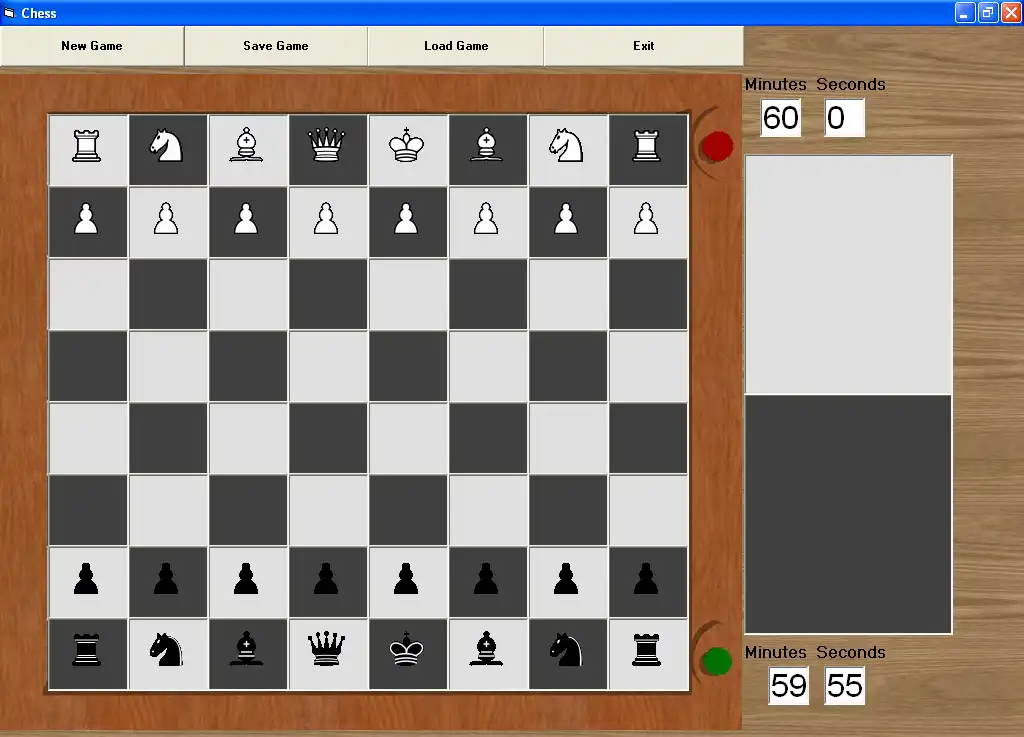Select the black knight beside the right rook
Screen dimensions: 1024x737
click(566, 649)
